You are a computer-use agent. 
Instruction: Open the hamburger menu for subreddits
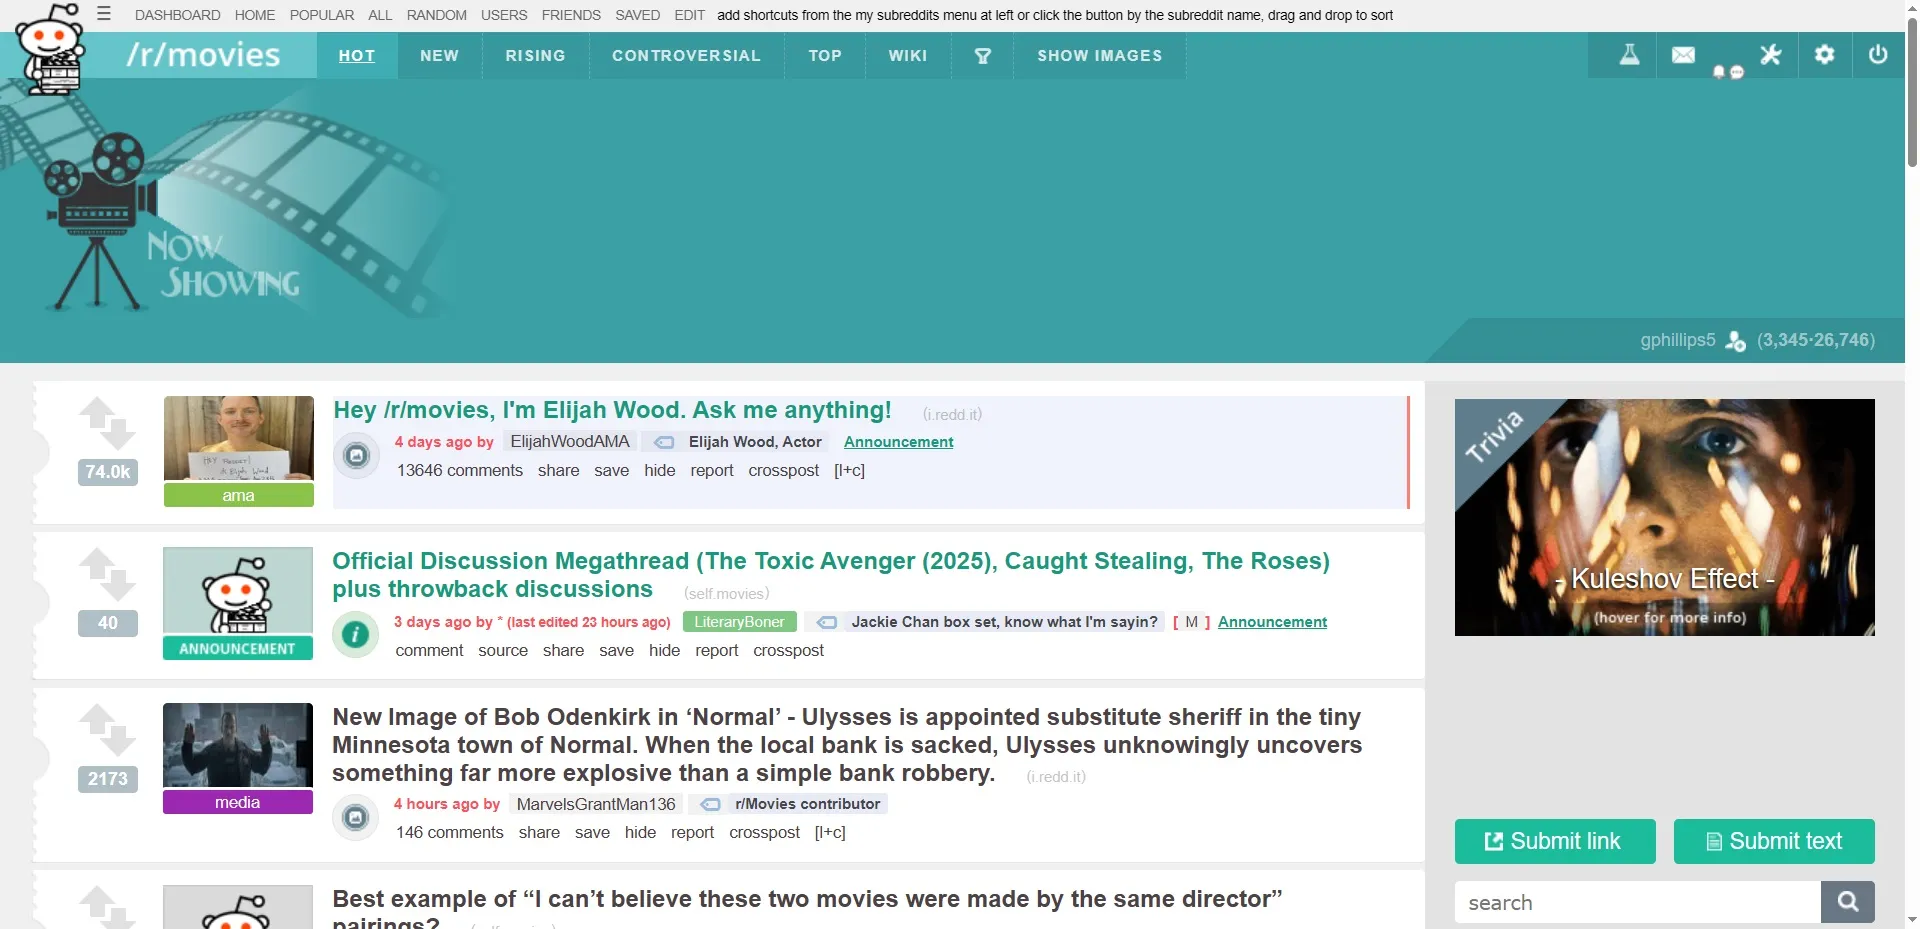point(103,14)
